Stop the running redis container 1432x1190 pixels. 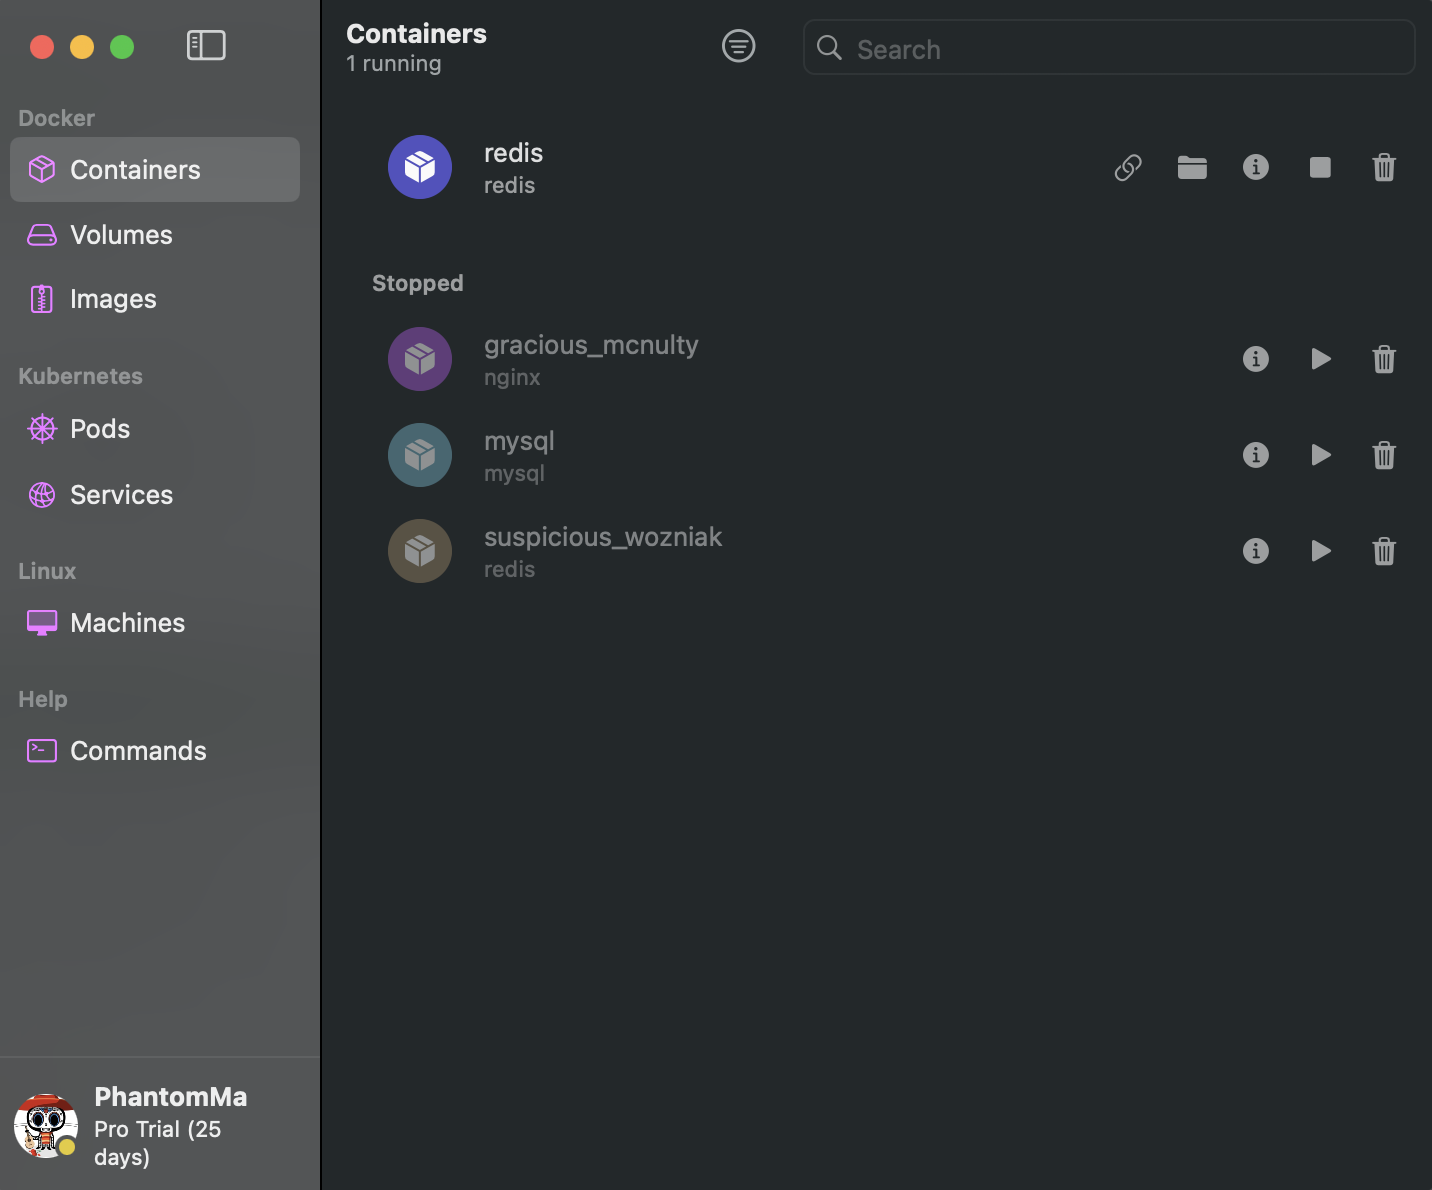pos(1320,167)
